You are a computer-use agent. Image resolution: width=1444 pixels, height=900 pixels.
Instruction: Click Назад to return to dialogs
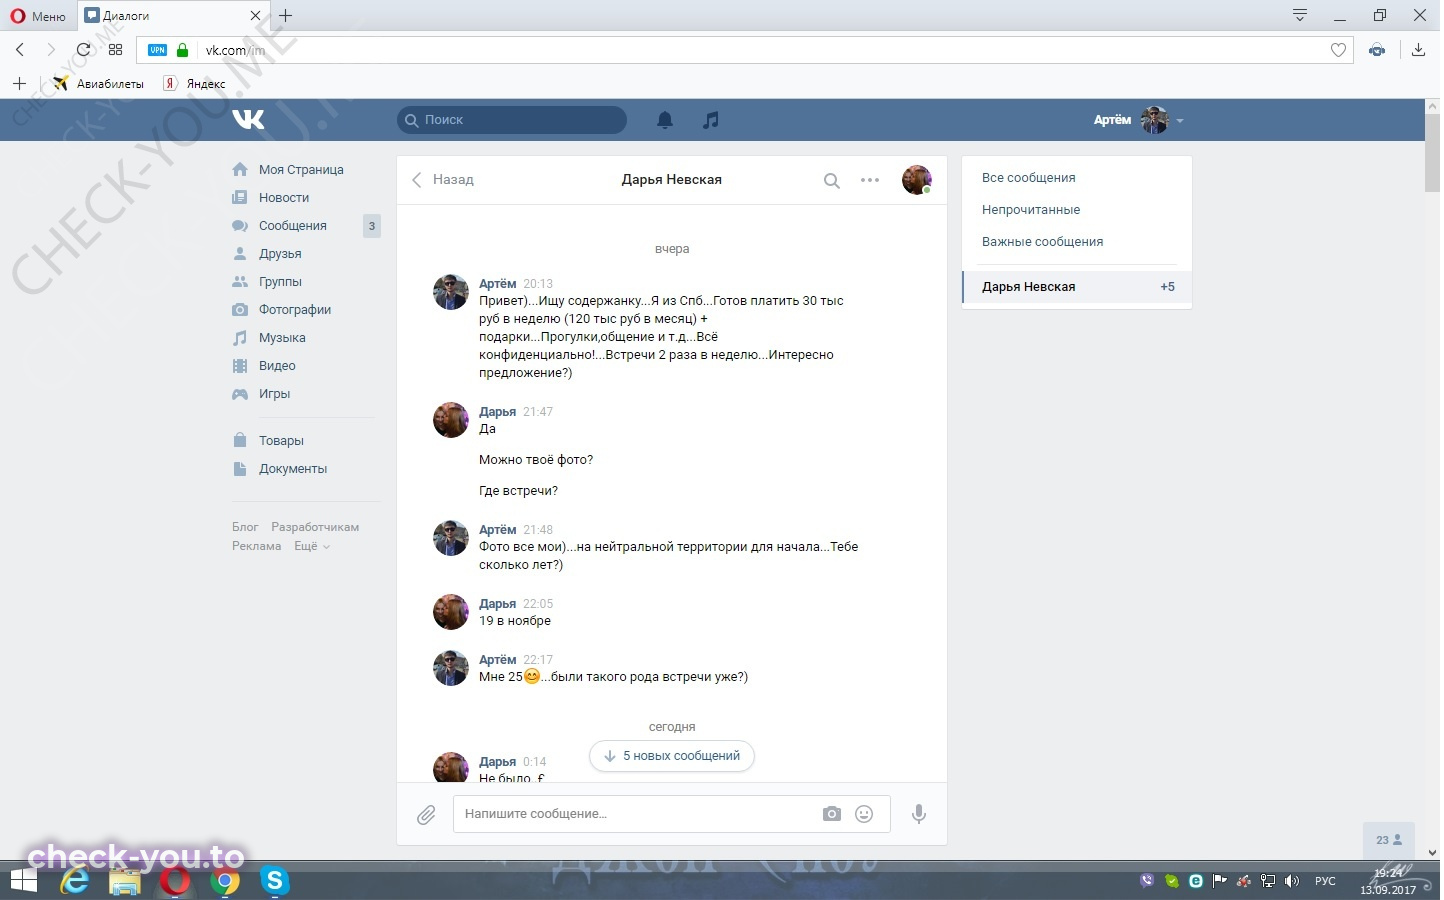443,180
